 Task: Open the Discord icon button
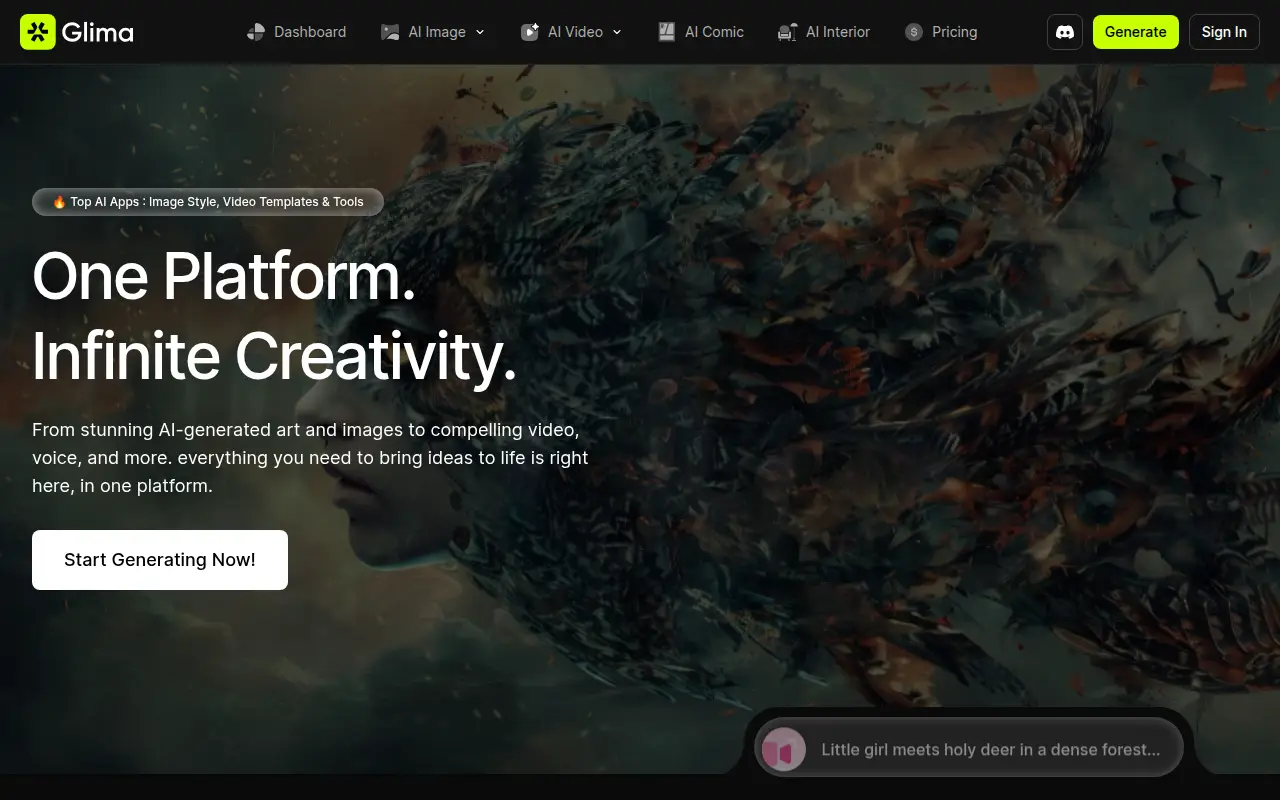click(1065, 32)
